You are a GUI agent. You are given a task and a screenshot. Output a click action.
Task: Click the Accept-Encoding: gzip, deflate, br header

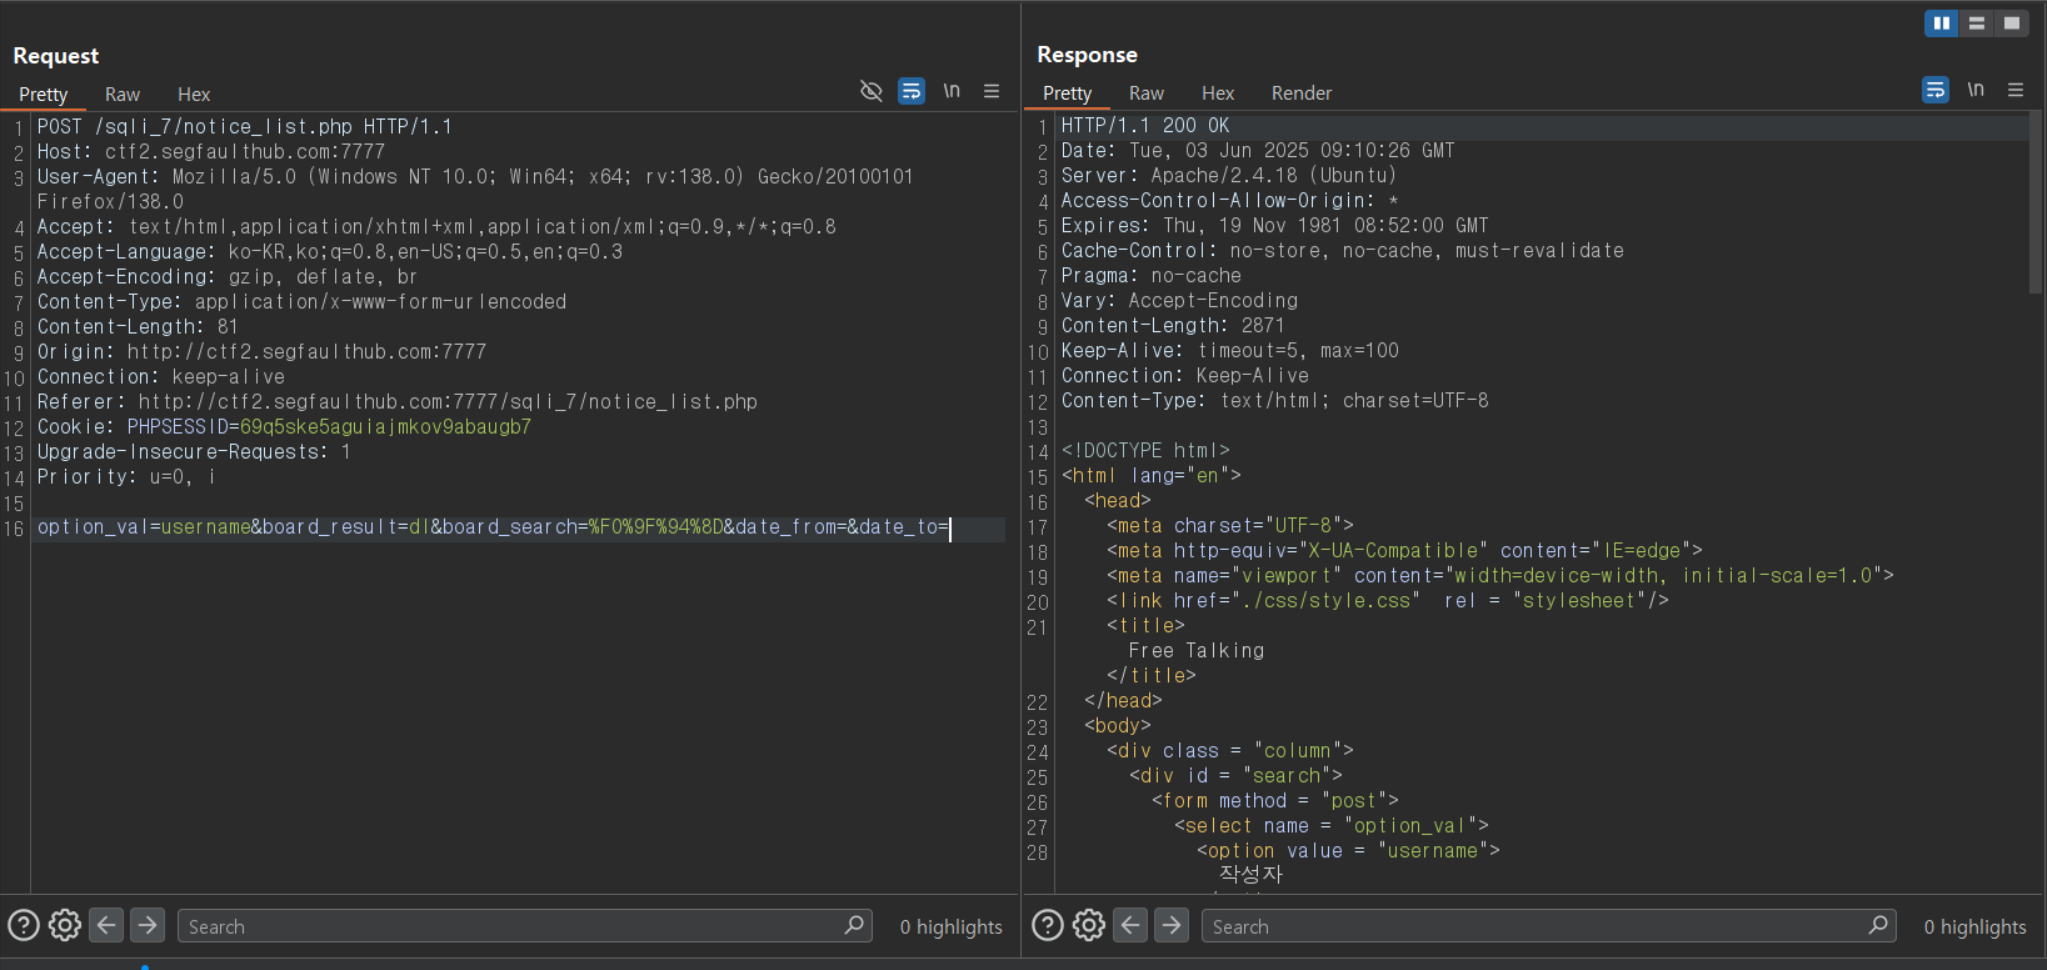point(227,277)
